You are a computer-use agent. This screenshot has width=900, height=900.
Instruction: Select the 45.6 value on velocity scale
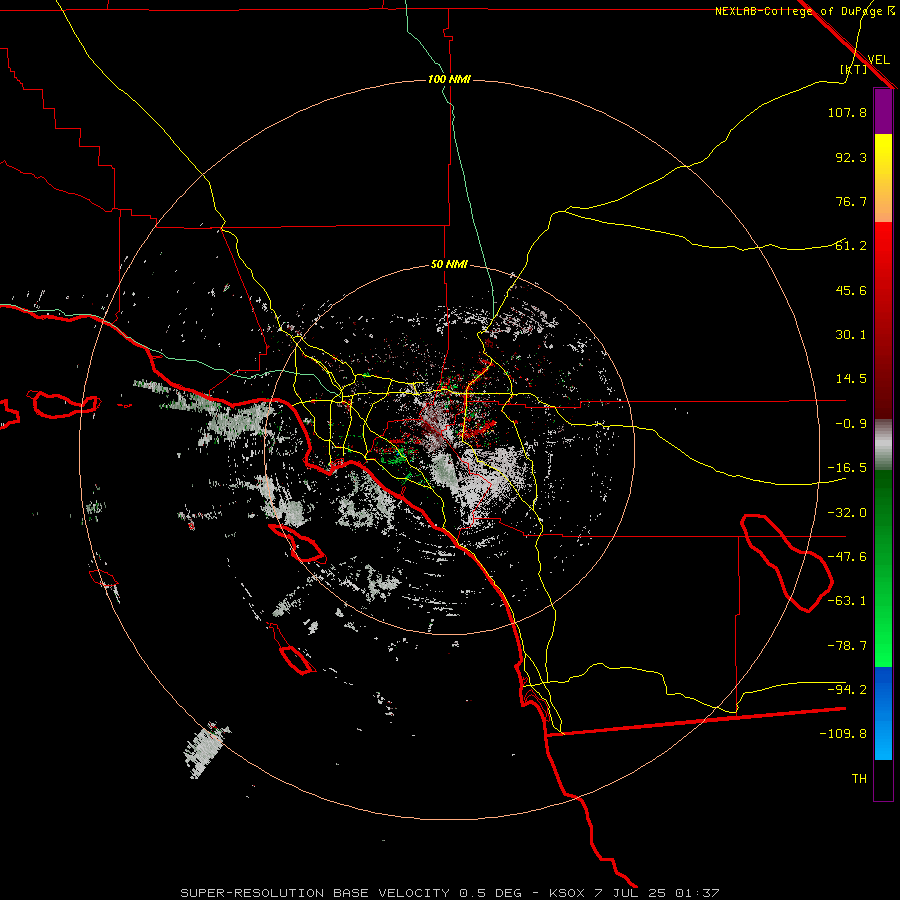[x=851, y=290]
